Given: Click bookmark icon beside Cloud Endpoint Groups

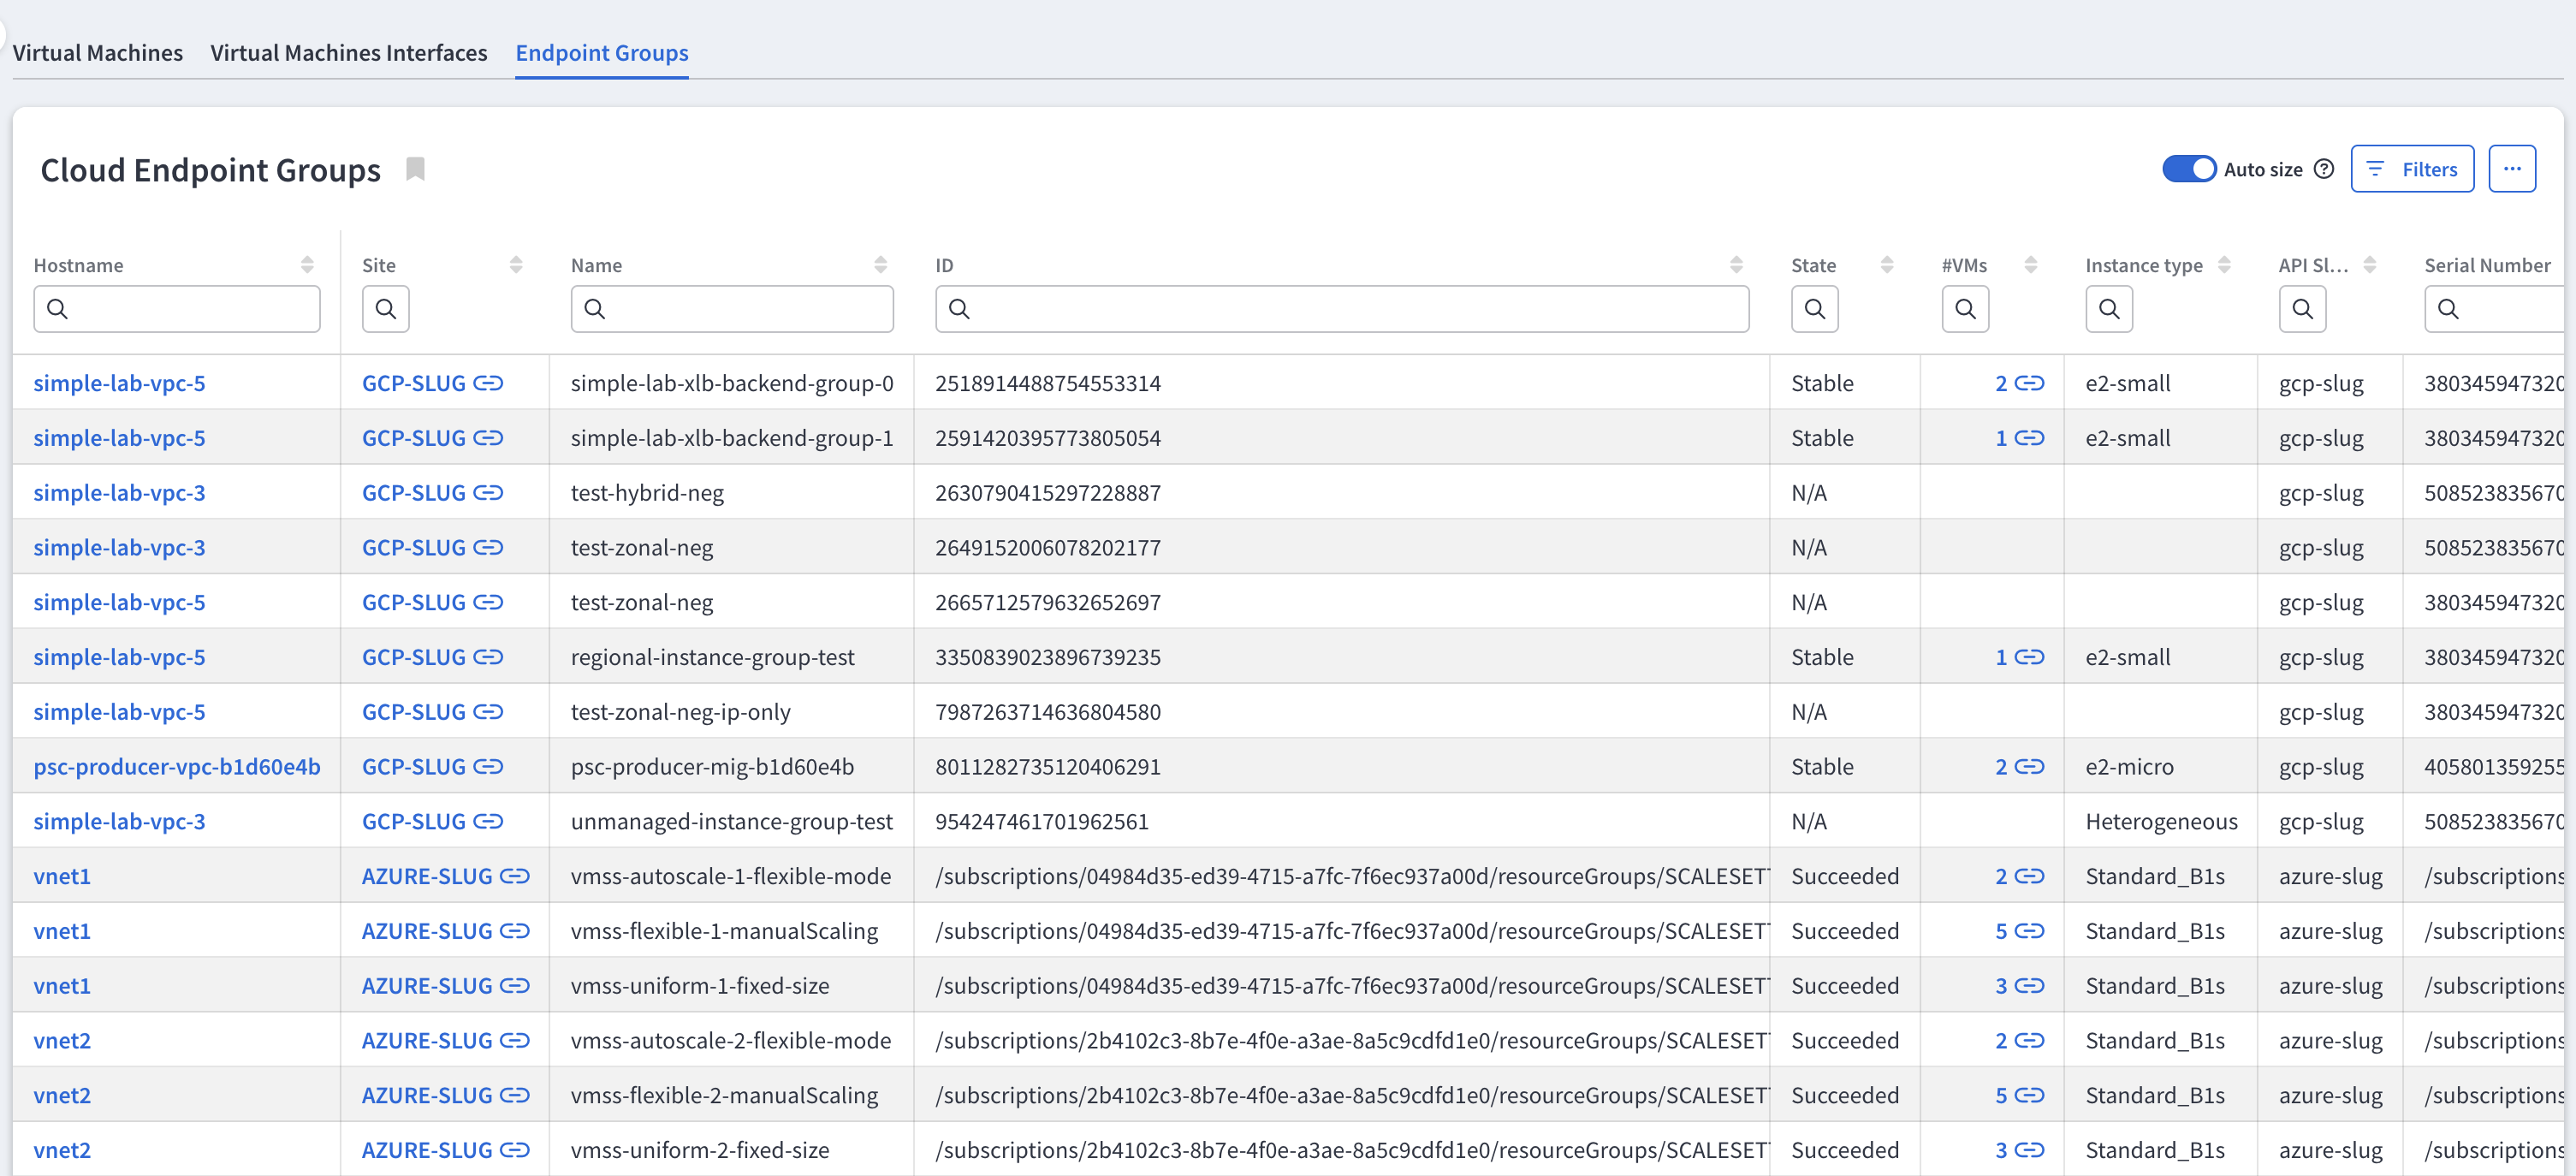Looking at the screenshot, I should (415, 169).
